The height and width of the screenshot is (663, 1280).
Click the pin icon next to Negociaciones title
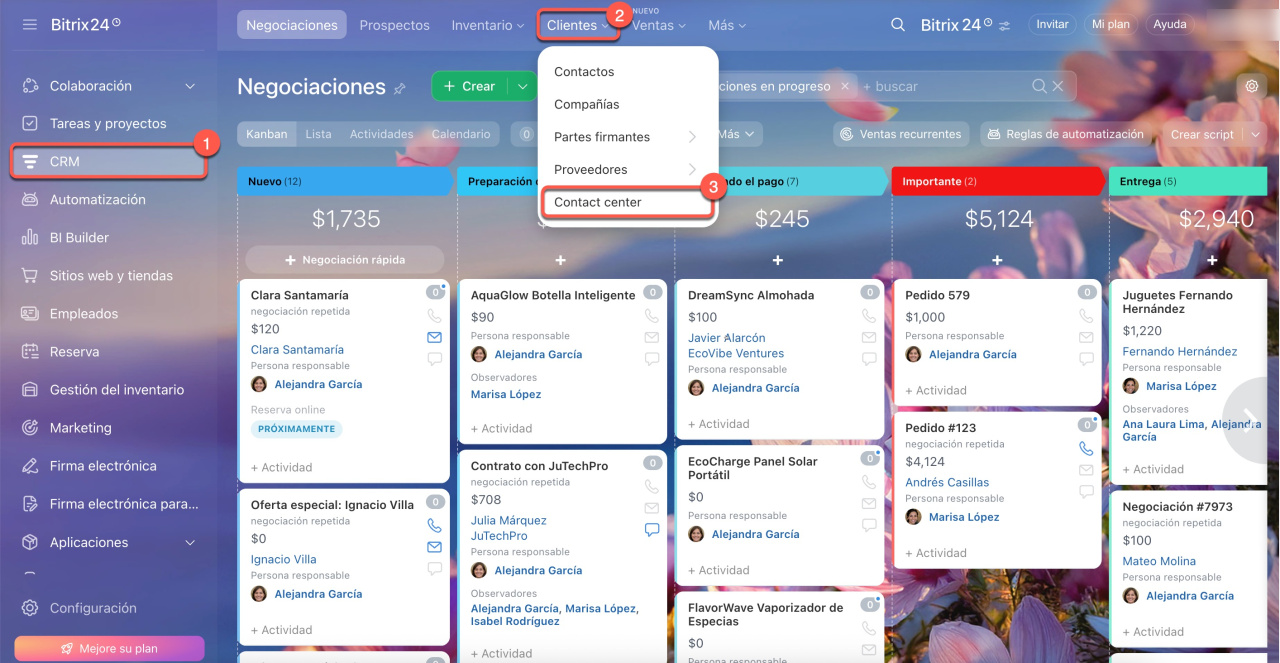tap(400, 88)
